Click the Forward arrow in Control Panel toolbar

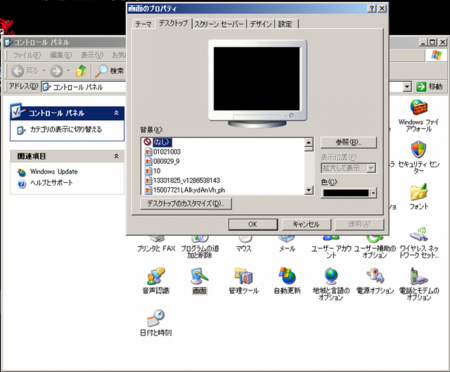pos(56,71)
